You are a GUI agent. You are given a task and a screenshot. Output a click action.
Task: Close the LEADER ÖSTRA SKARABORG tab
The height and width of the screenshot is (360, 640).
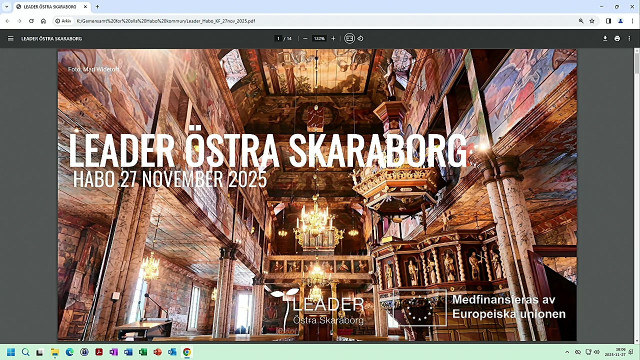coord(85,7)
